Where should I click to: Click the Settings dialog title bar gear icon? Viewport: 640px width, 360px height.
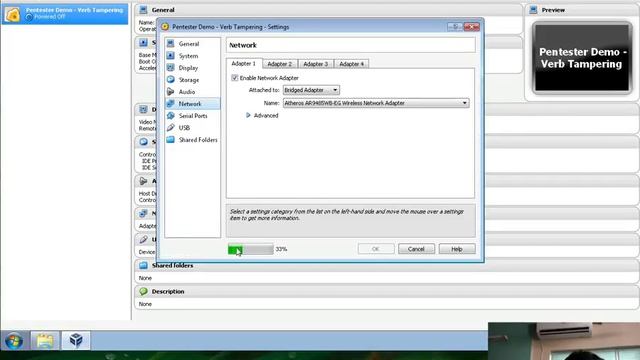point(165,27)
